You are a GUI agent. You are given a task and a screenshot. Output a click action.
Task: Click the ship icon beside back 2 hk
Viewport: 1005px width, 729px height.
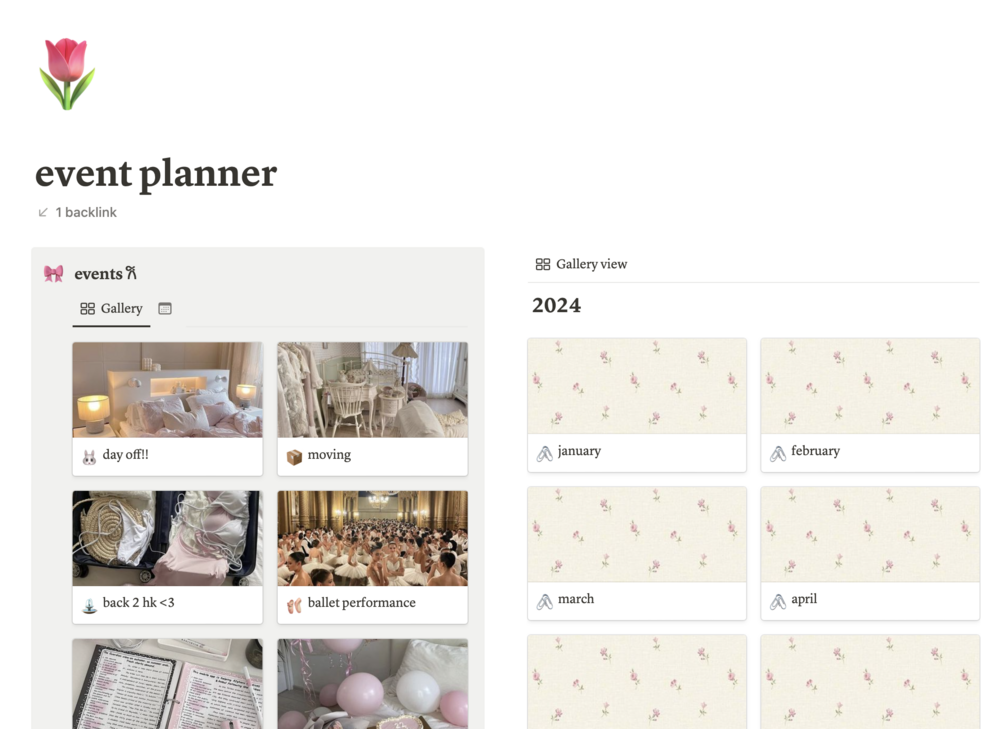point(90,605)
